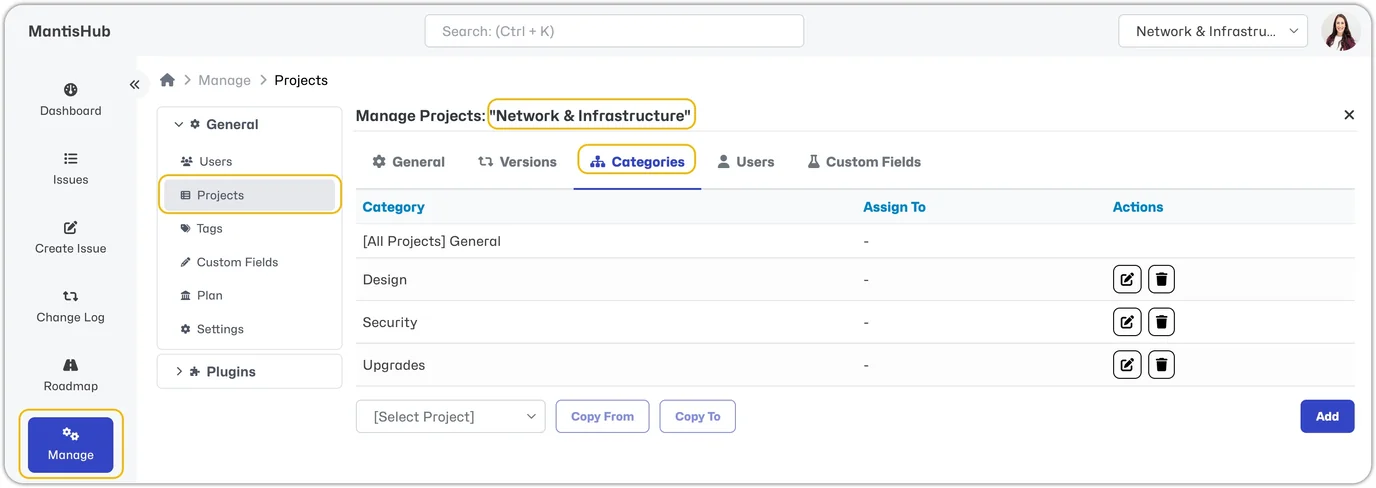The image size is (1376, 488).
Task: Open Change Log in sidebar
Action: pos(70,307)
